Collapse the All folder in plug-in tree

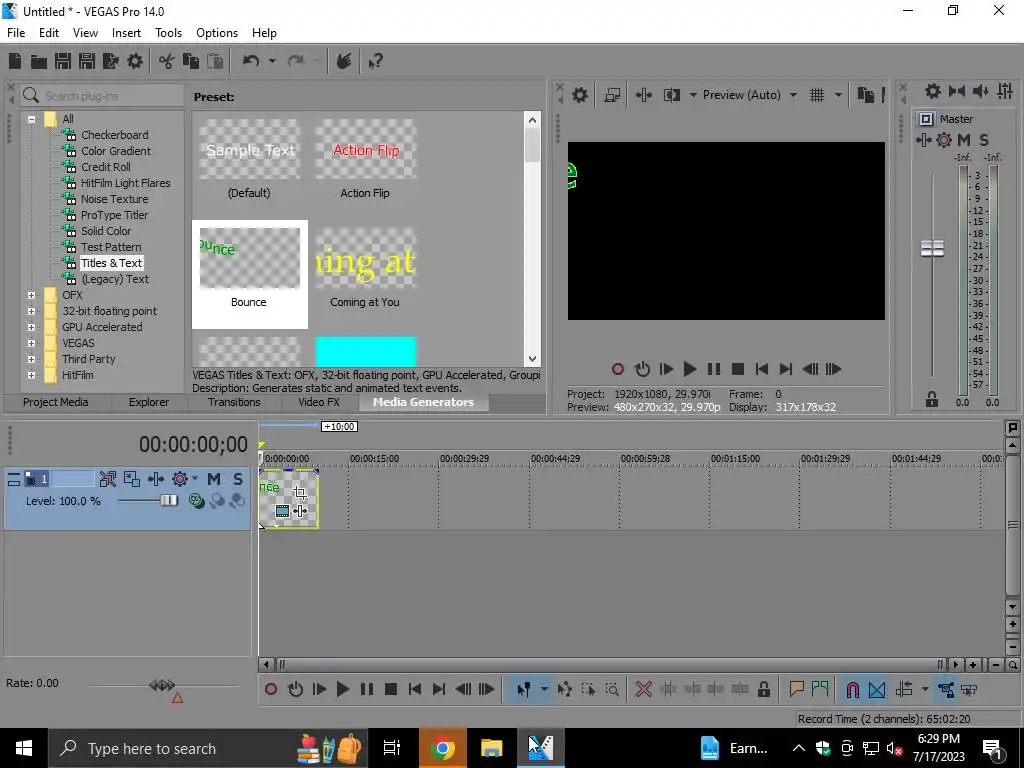(x=31, y=120)
